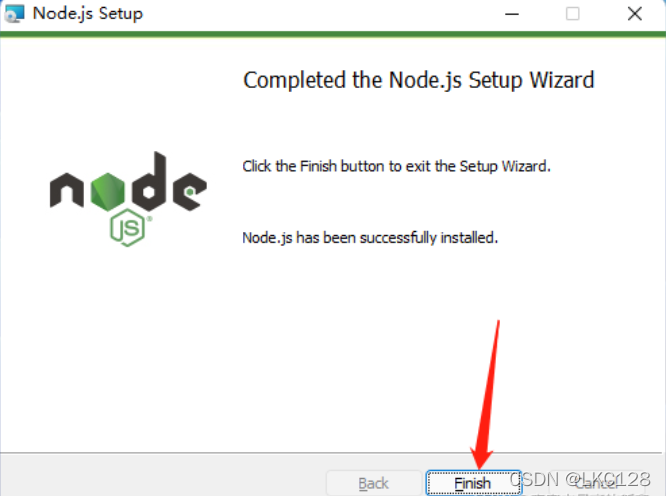Close the Node.js Setup window
The image size is (666, 496).
pos(635,14)
